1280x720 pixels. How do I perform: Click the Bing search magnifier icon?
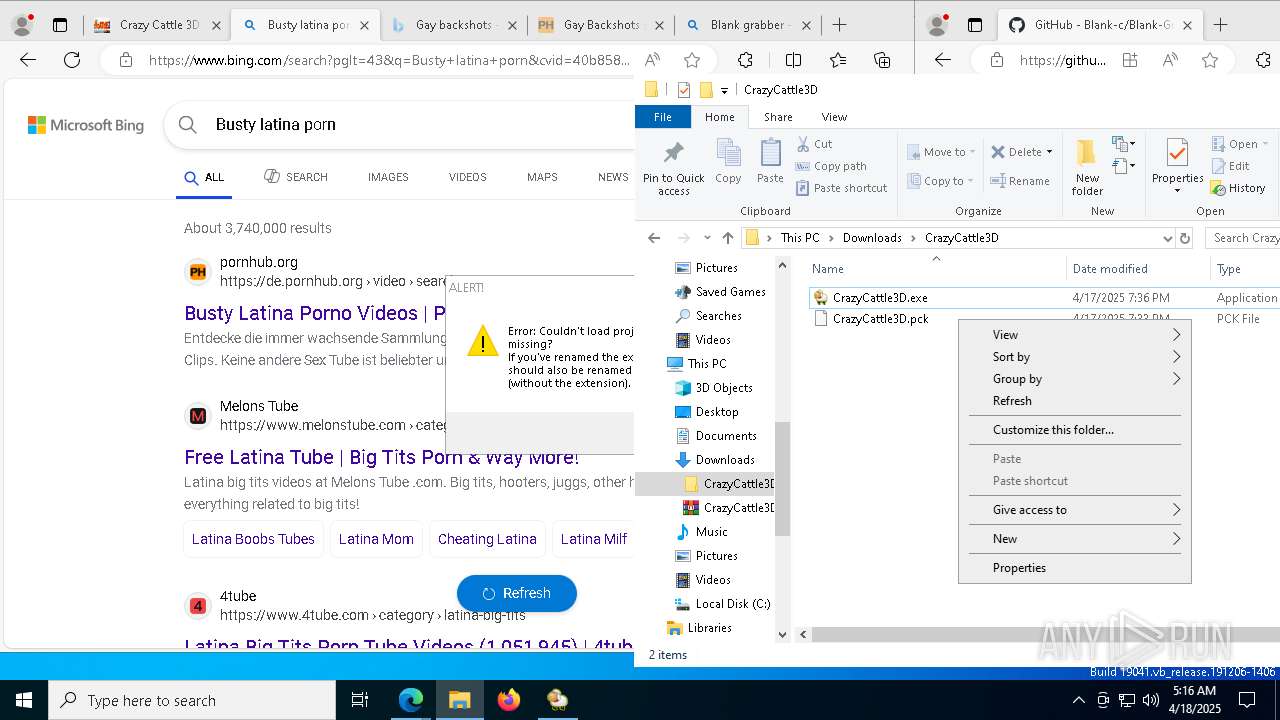[x=187, y=125]
